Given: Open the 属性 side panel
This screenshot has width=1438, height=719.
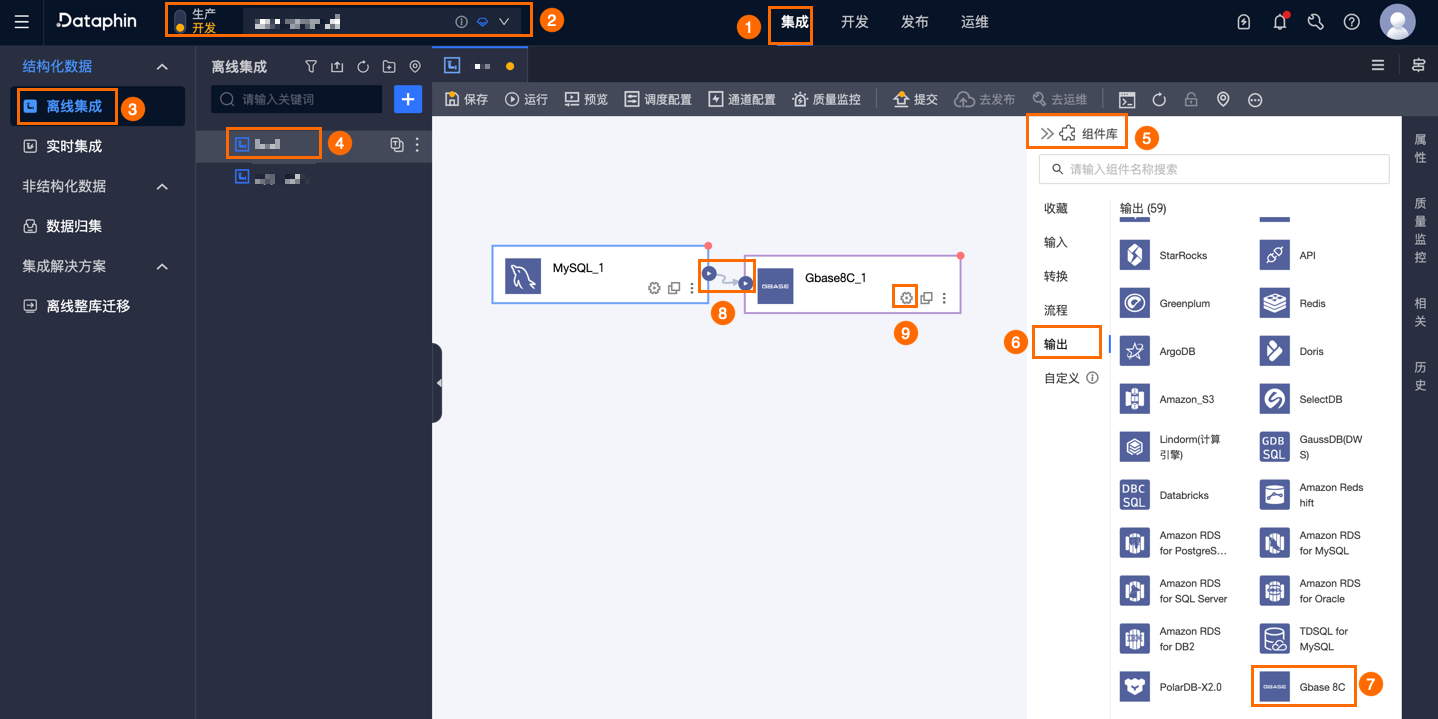Looking at the screenshot, I should tap(1420, 149).
